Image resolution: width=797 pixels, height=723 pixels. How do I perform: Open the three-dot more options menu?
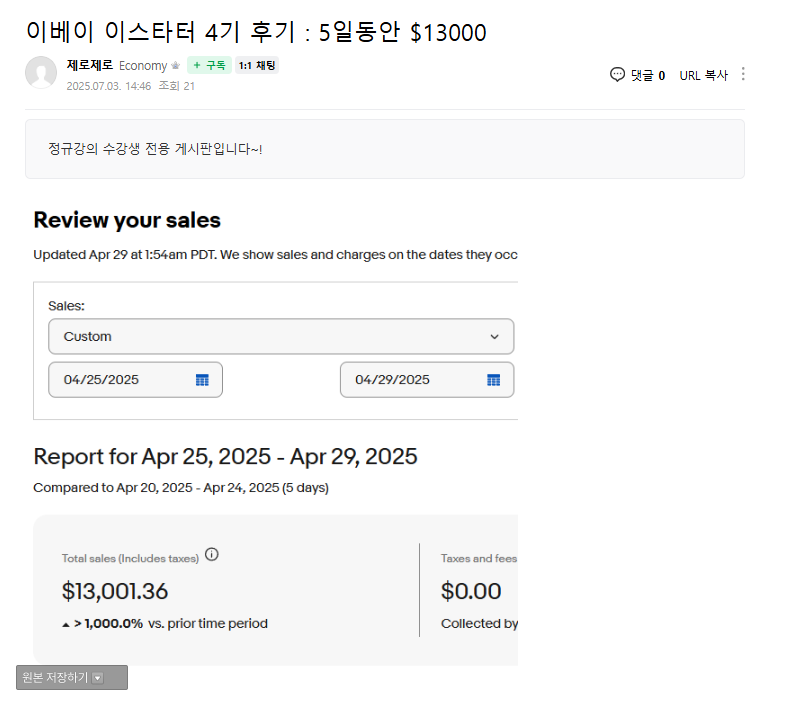pyautogui.click(x=743, y=74)
